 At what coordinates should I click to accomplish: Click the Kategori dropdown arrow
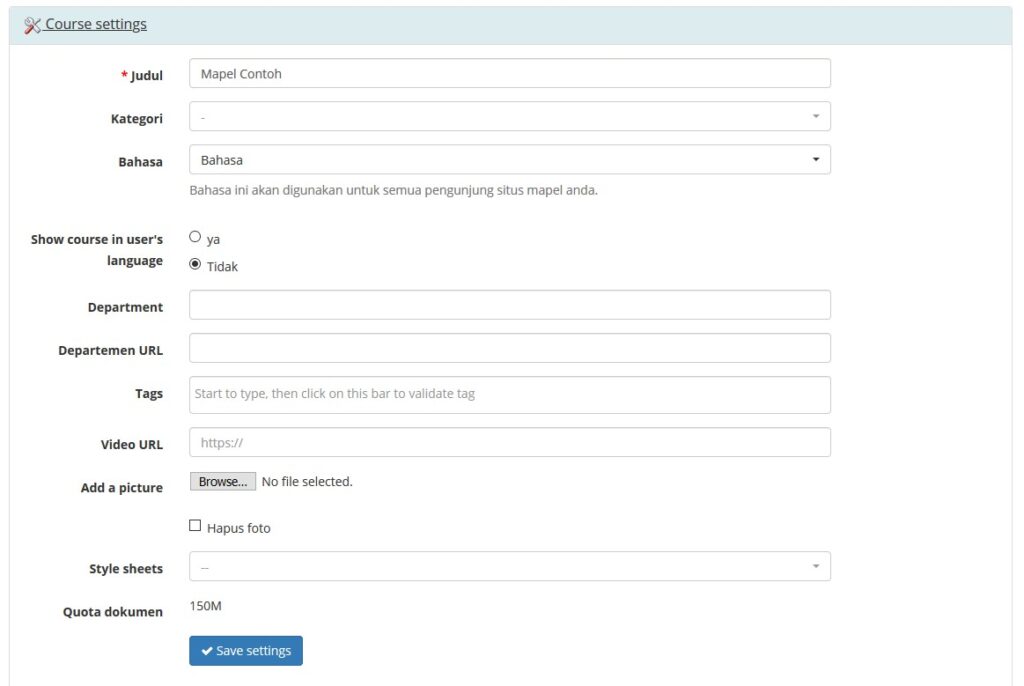click(815, 116)
